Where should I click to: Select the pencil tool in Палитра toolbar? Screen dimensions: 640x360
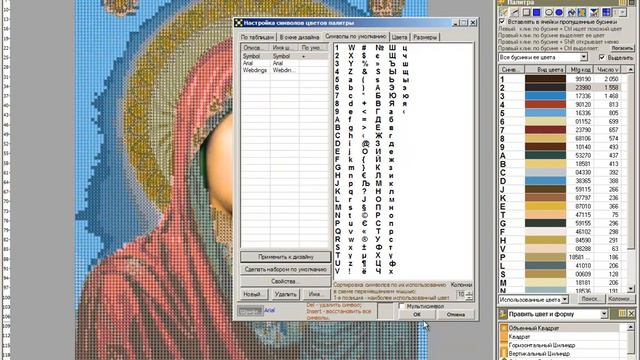[x=504, y=12]
